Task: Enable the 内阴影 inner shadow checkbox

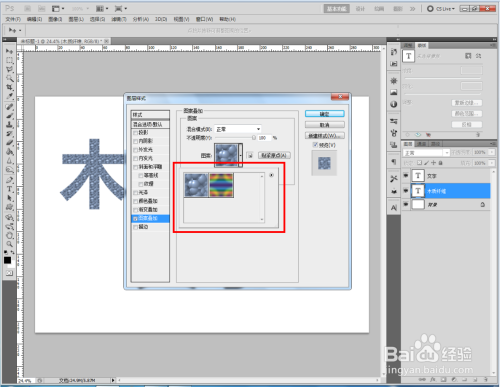Action: pos(136,141)
